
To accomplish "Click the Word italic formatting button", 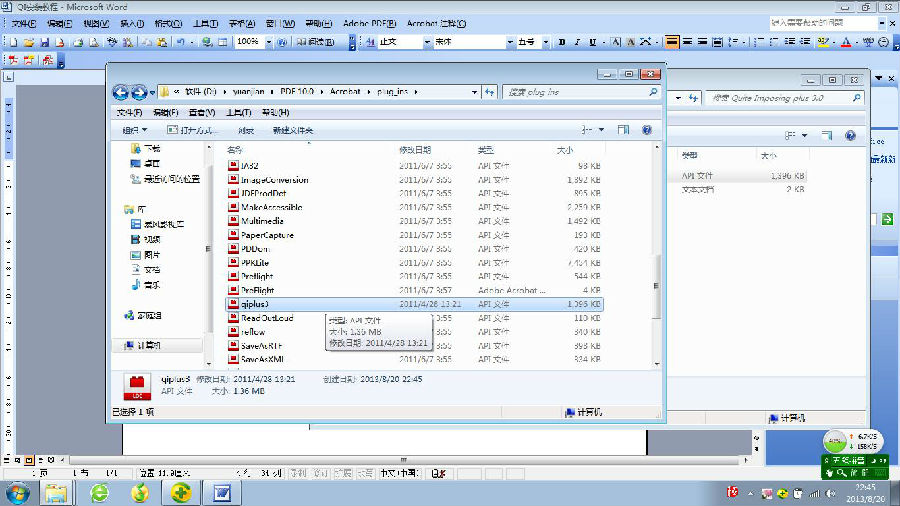I will pyautogui.click(x=577, y=42).
